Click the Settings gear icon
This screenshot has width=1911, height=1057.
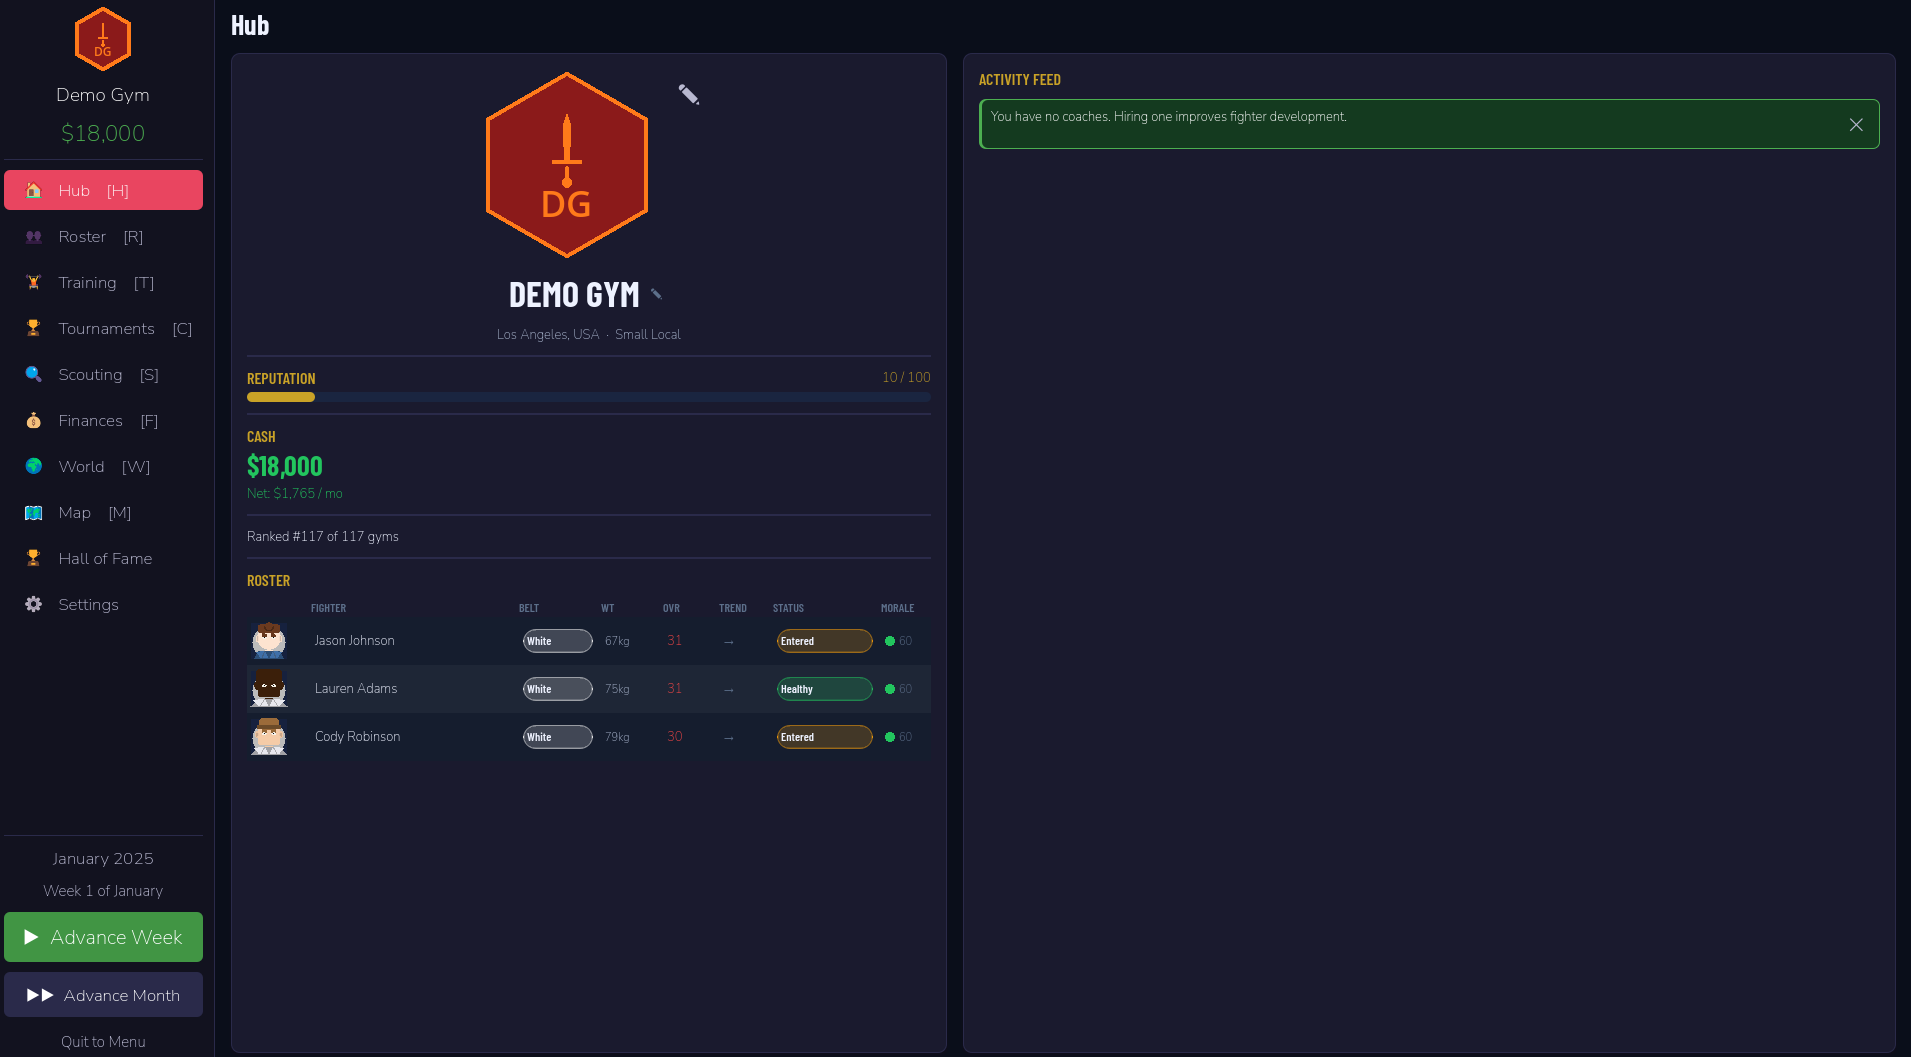34,605
